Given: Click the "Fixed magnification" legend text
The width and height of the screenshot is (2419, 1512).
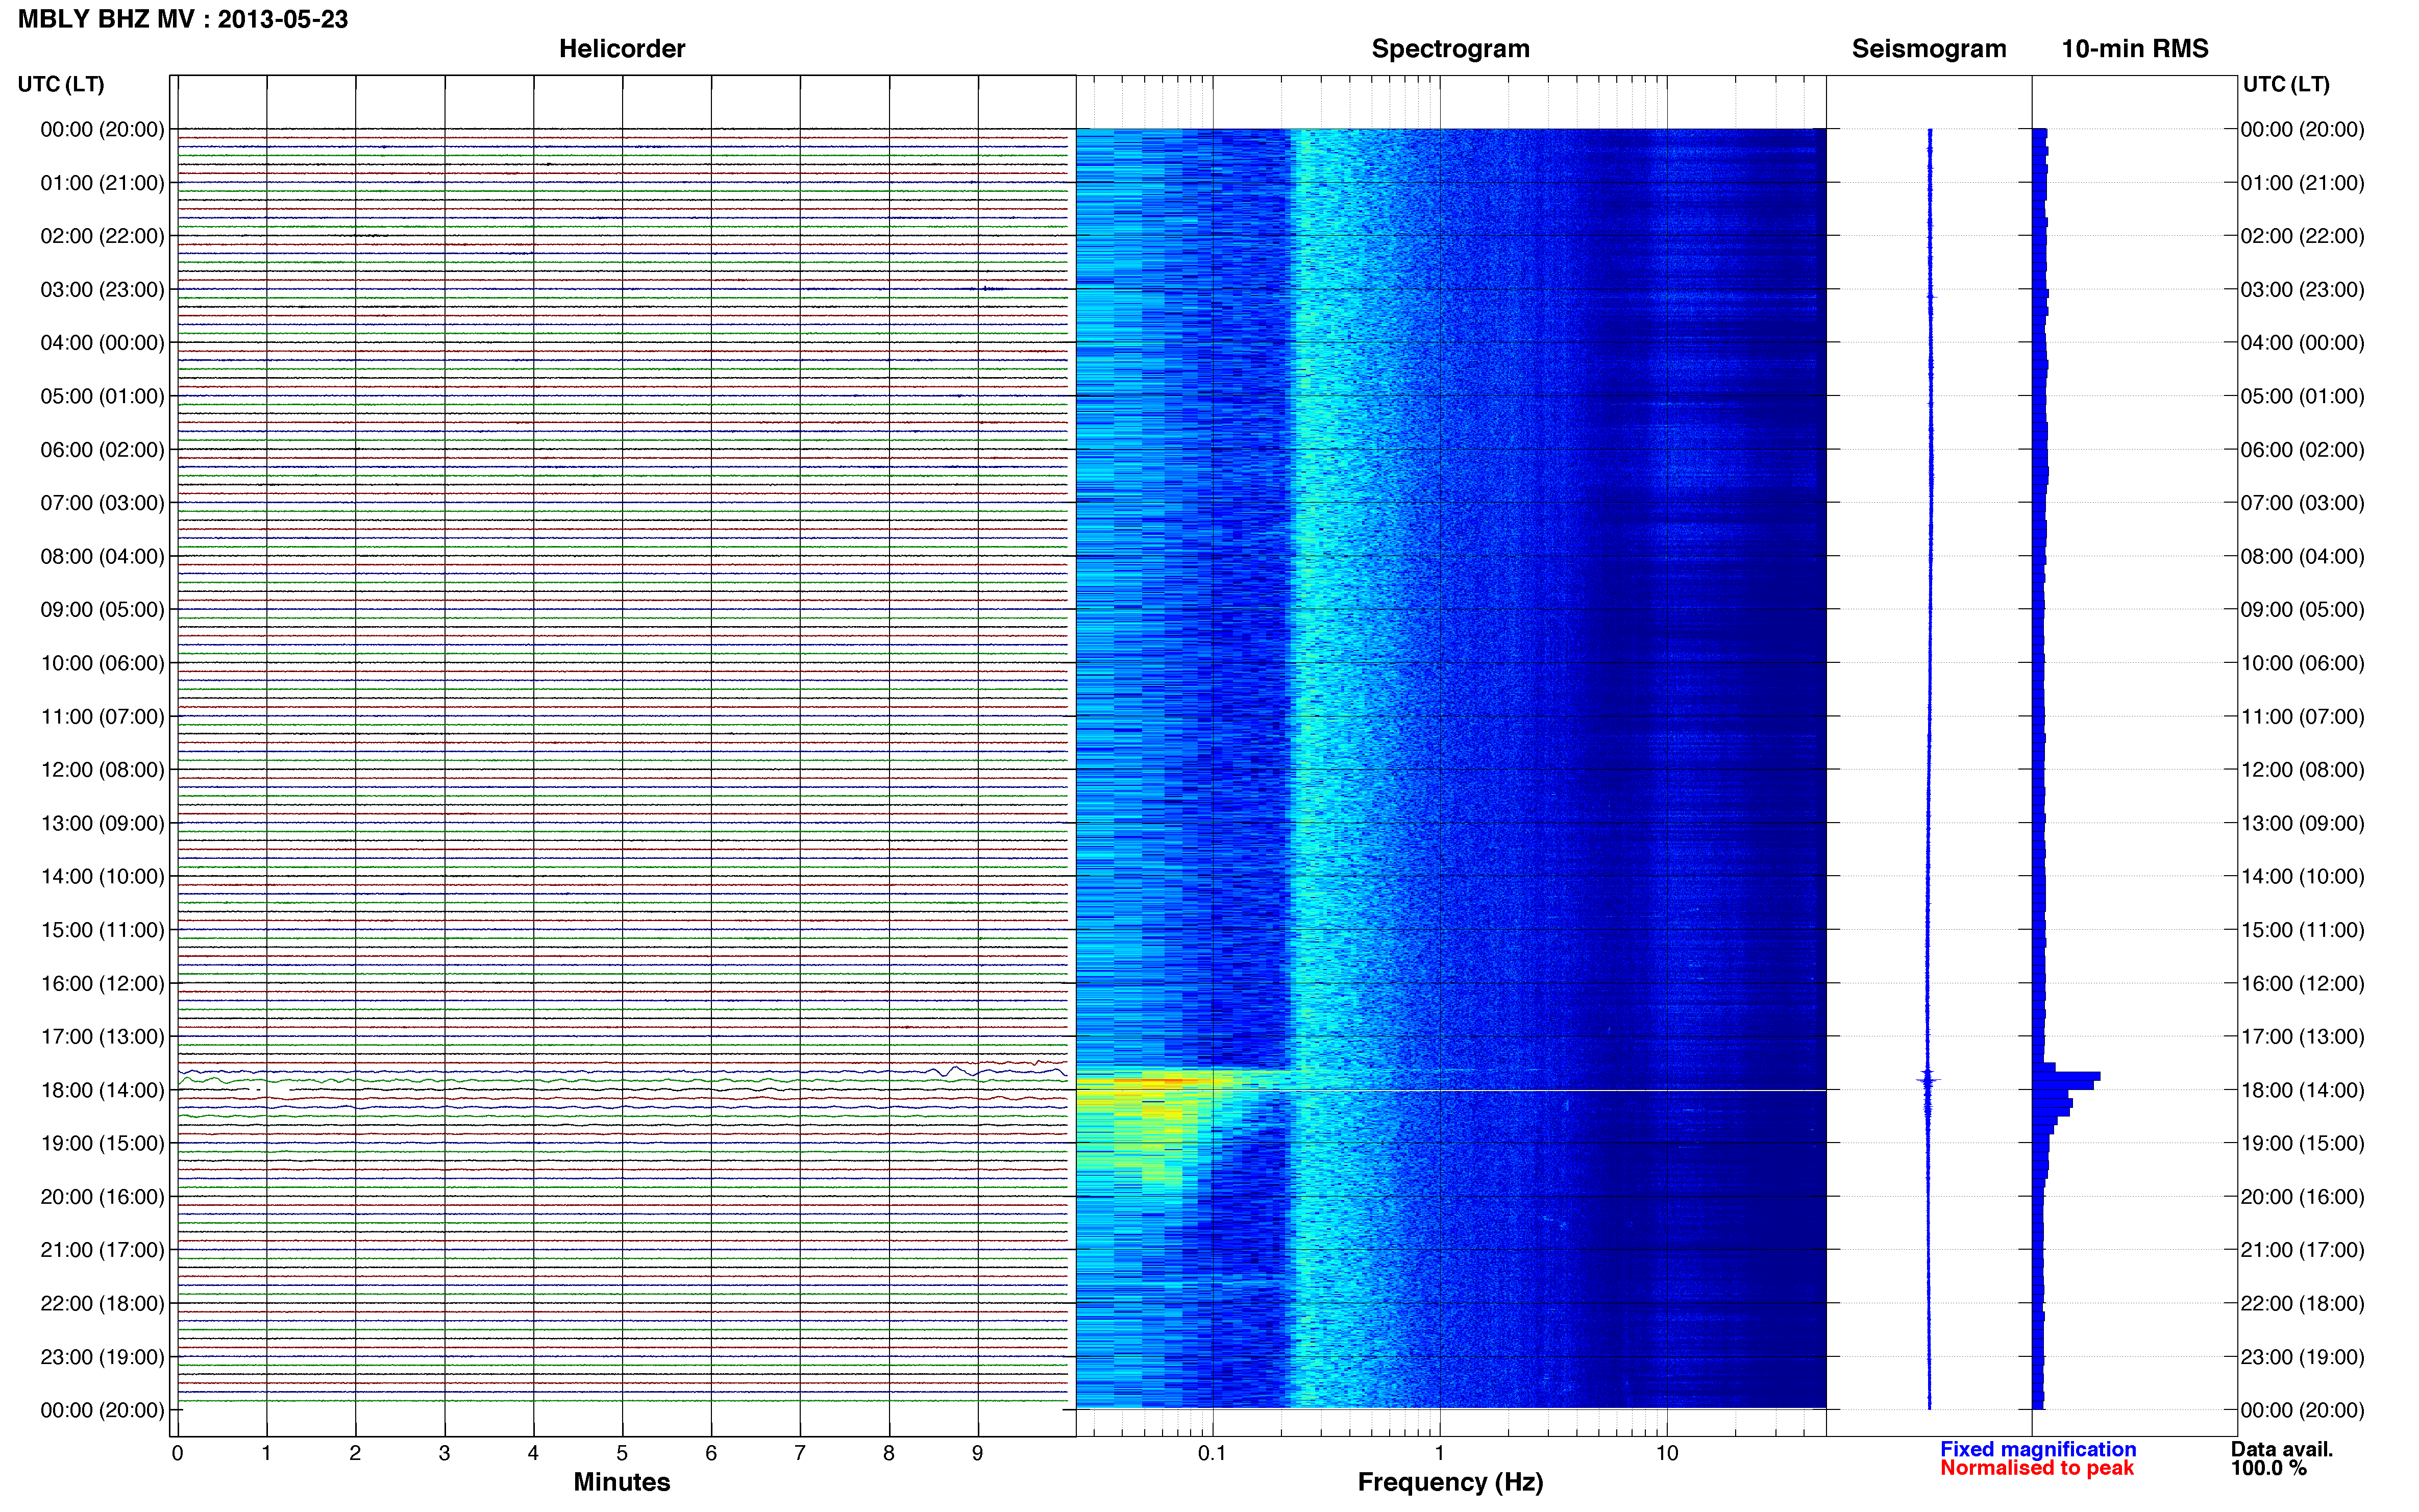Looking at the screenshot, I should 2038,1449.
